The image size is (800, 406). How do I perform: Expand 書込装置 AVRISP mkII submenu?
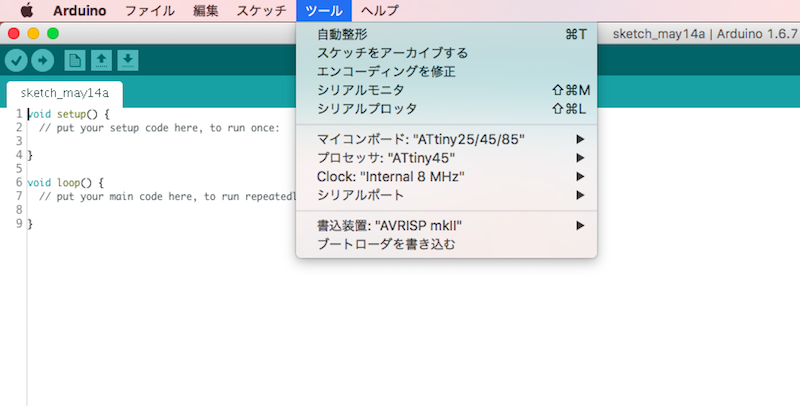point(446,225)
